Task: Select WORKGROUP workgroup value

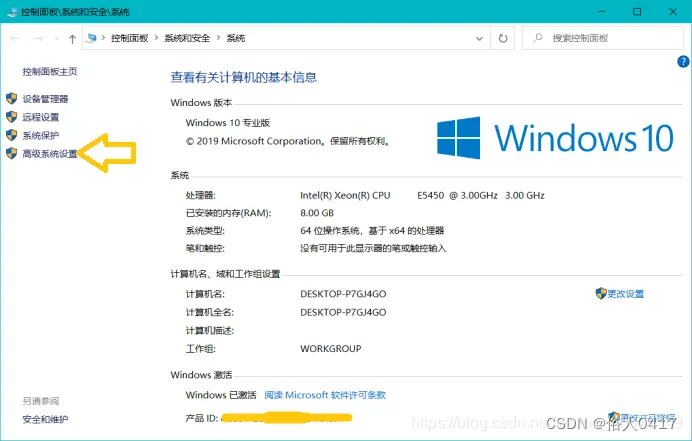Action: point(331,349)
